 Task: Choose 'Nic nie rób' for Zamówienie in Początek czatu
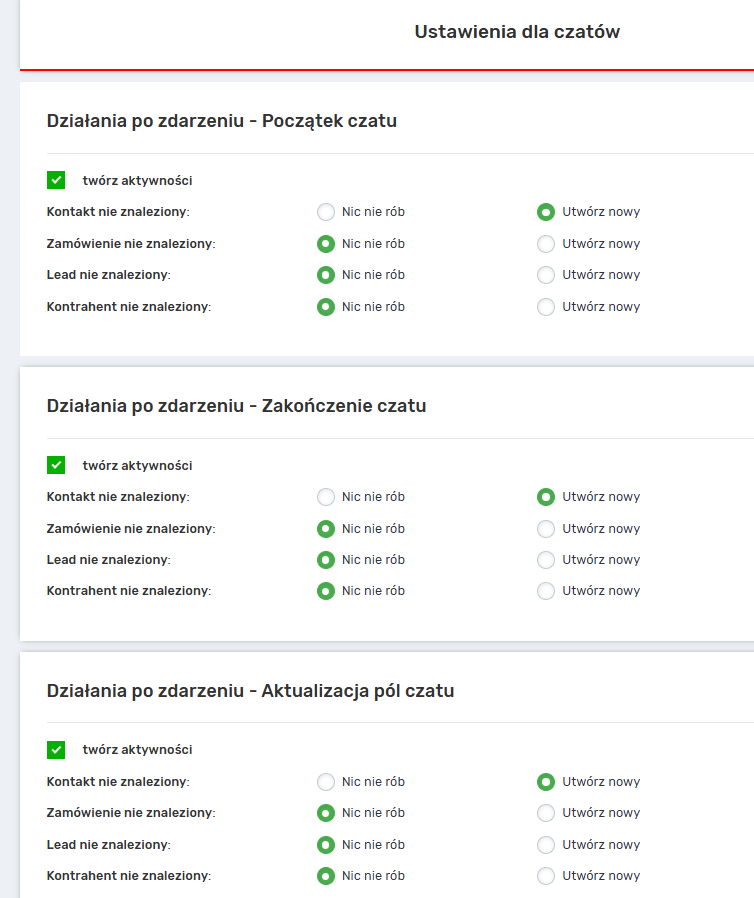pos(326,244)
